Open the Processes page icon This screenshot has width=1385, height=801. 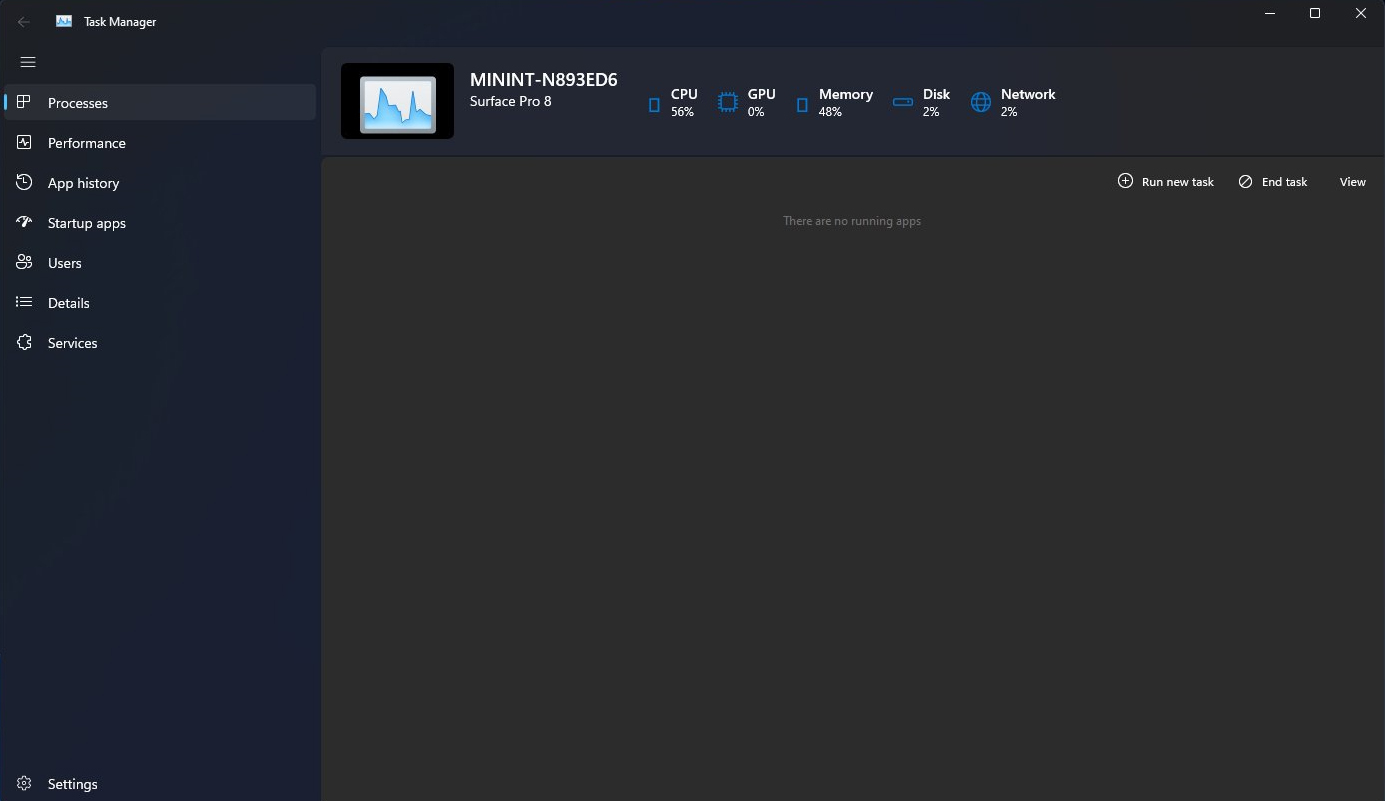25,102
